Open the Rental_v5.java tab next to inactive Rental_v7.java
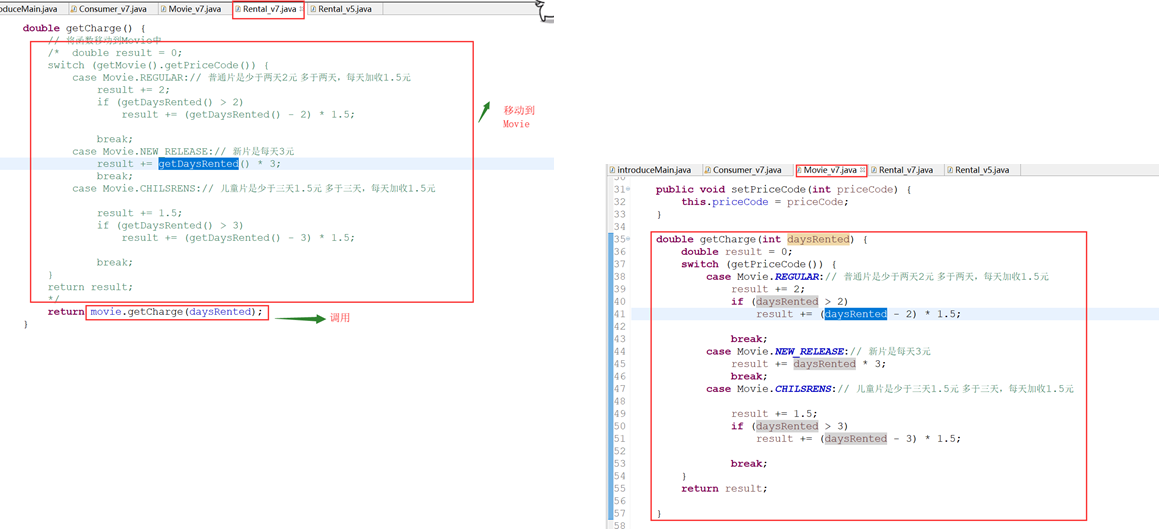Image resolution: width=1159 pixels, height=529 pixels. click(981, 170)
